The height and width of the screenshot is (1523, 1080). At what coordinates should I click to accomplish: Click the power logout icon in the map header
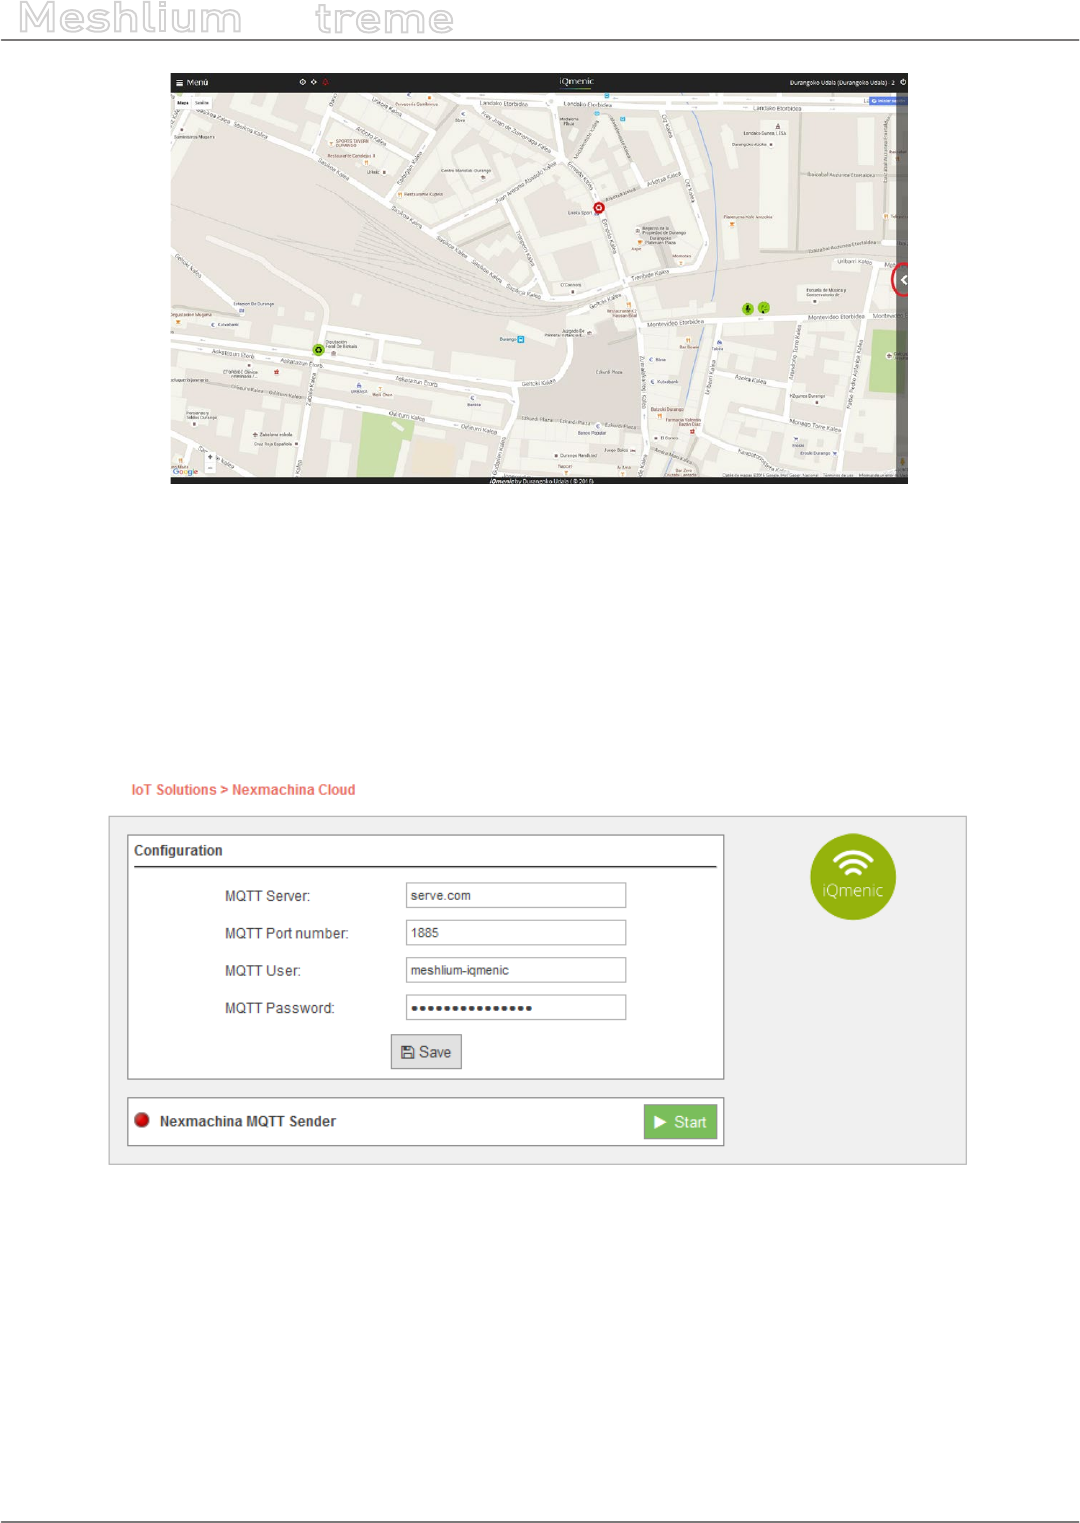coord(903,82)
